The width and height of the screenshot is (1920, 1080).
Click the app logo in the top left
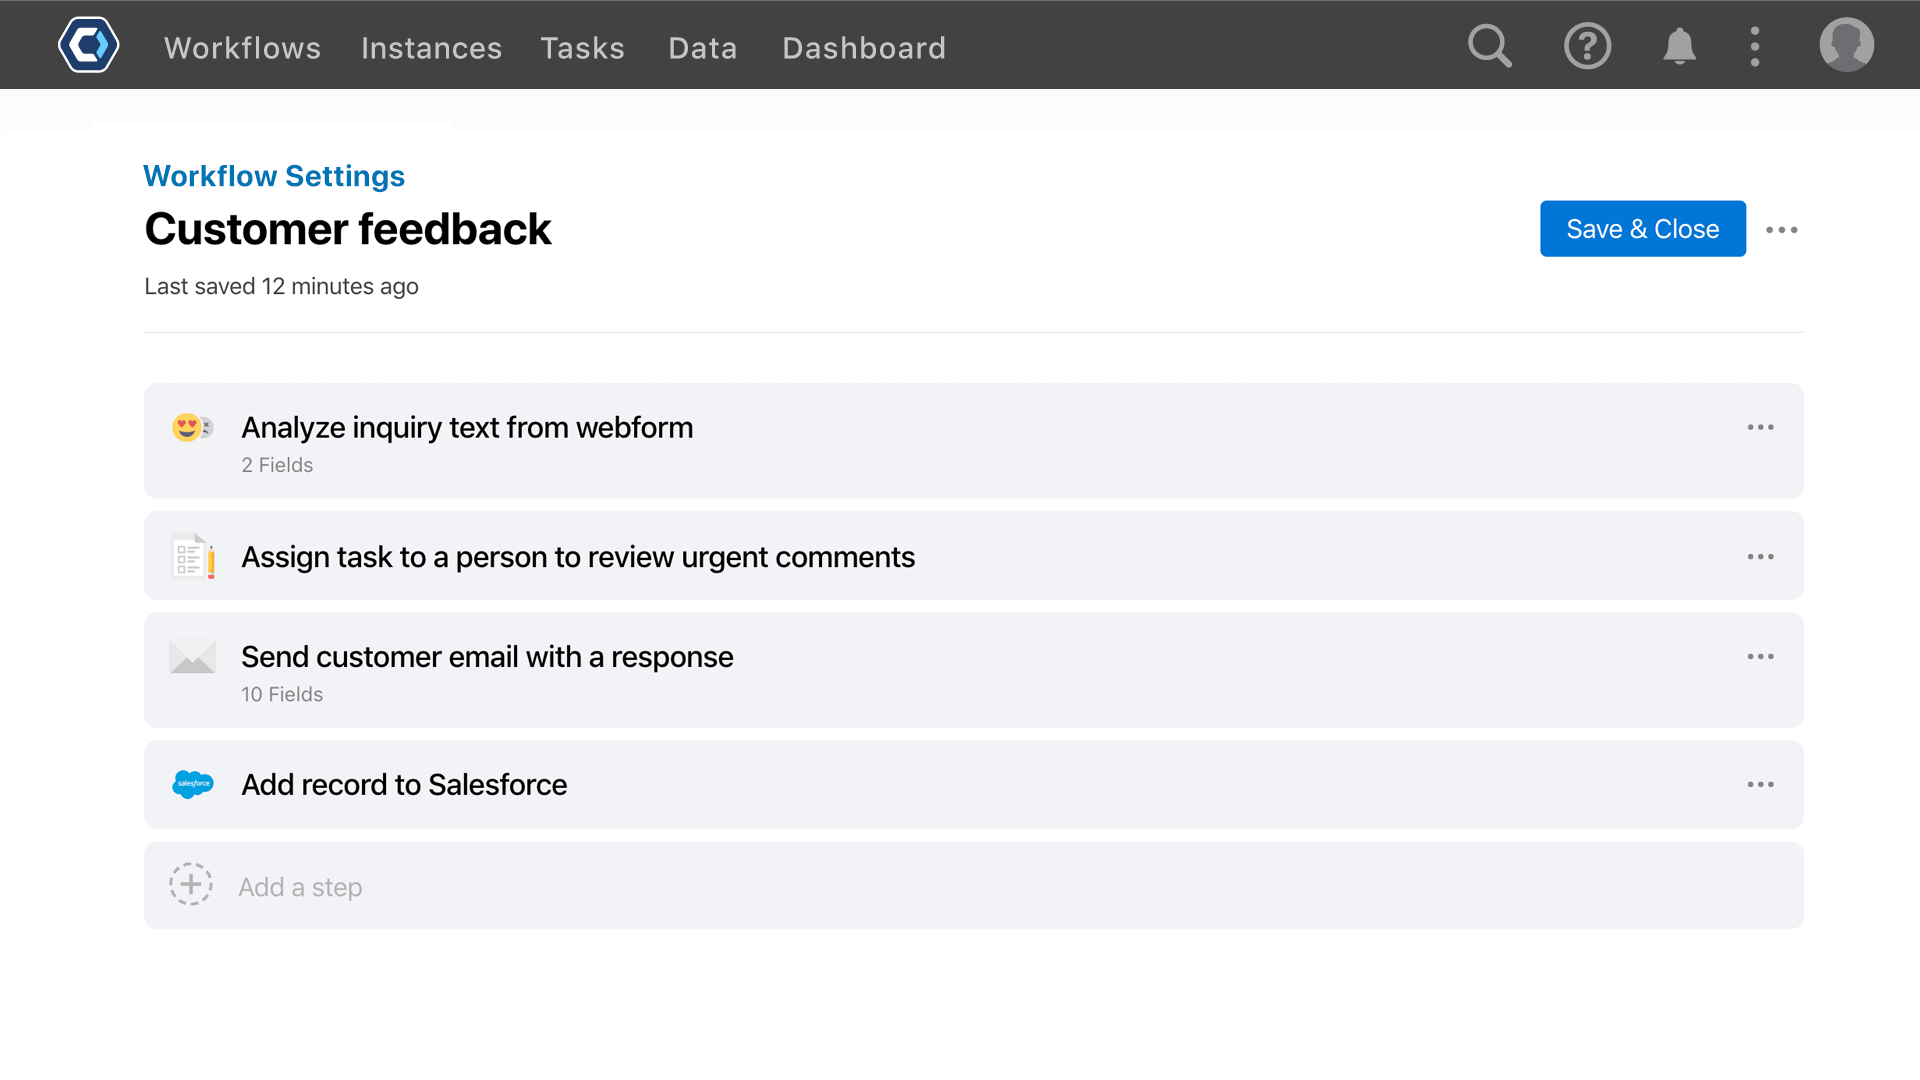88,44
